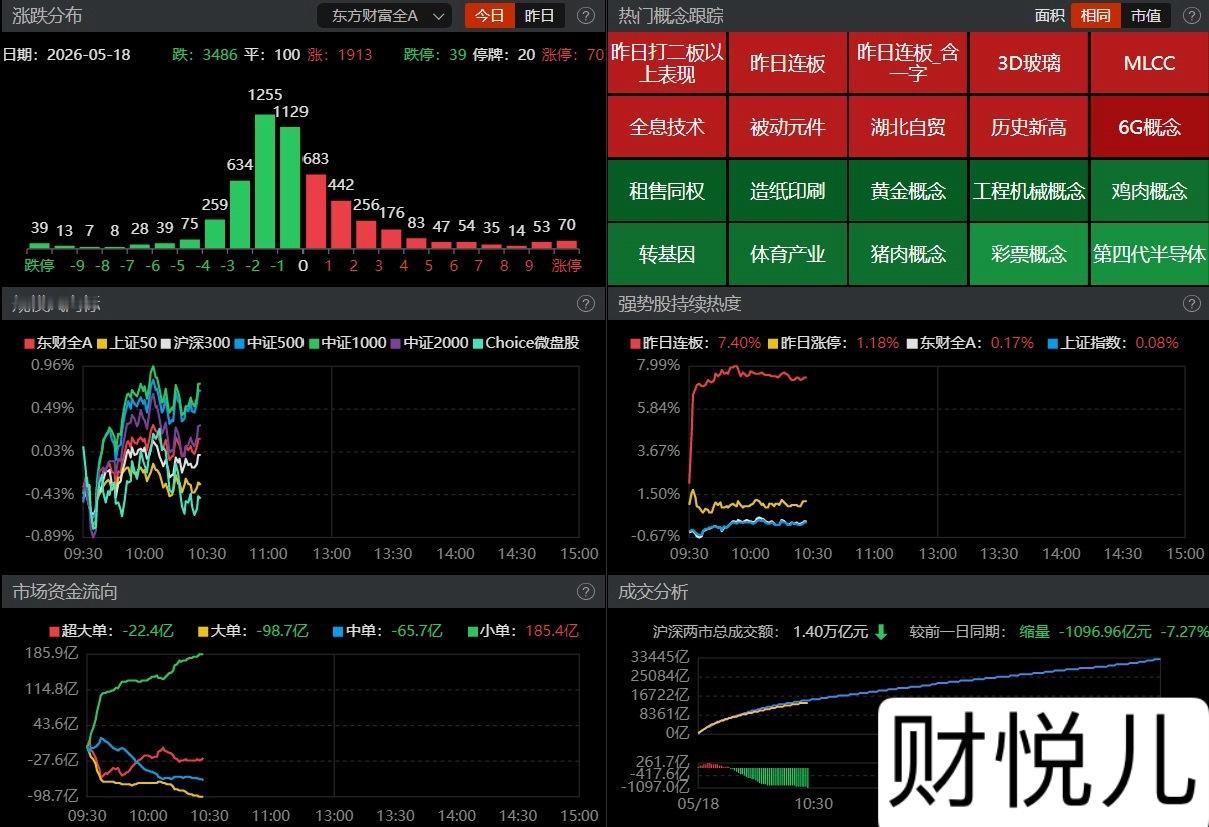Toggle 上证指数 series in heat legend

(1113, 343)
